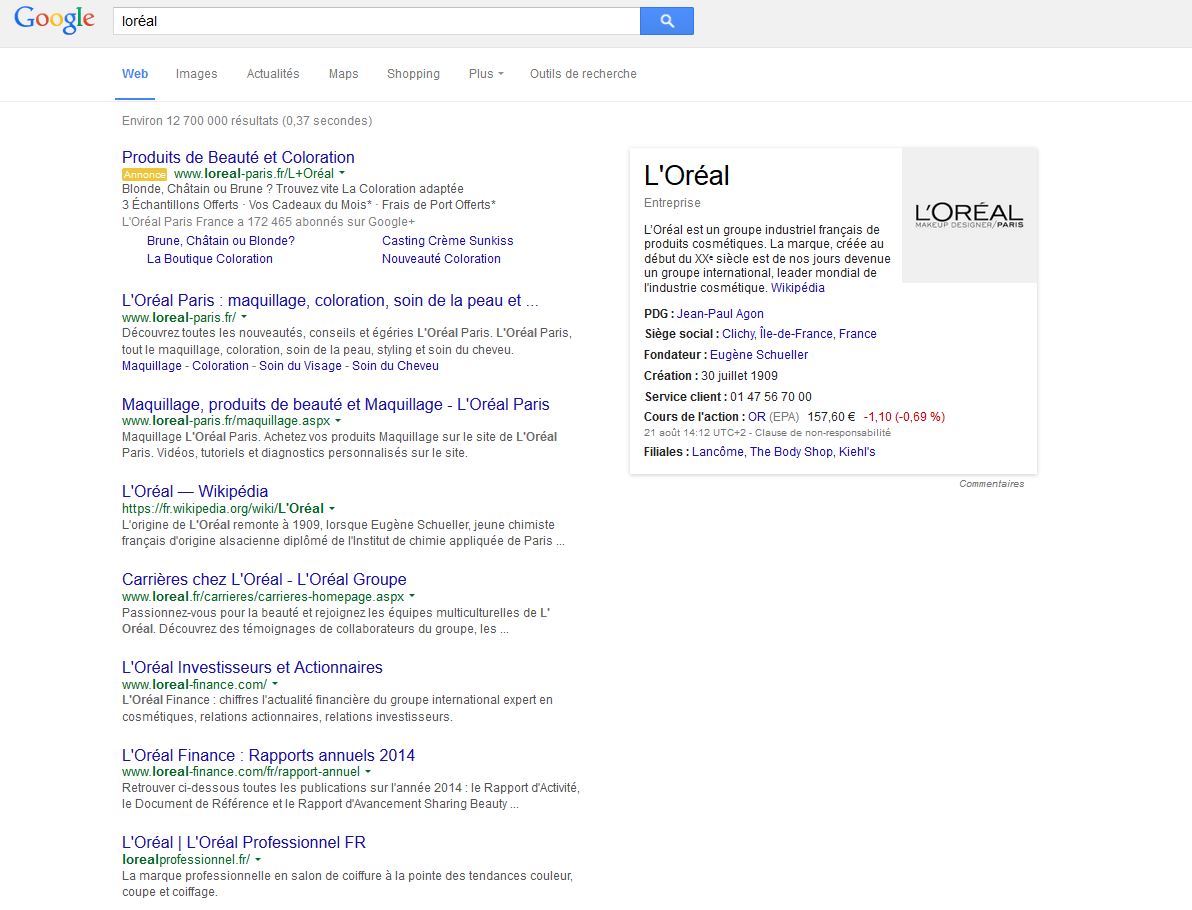Expand arrow next to carrieres-homepage.aspx URL

(x=412, y=596)
